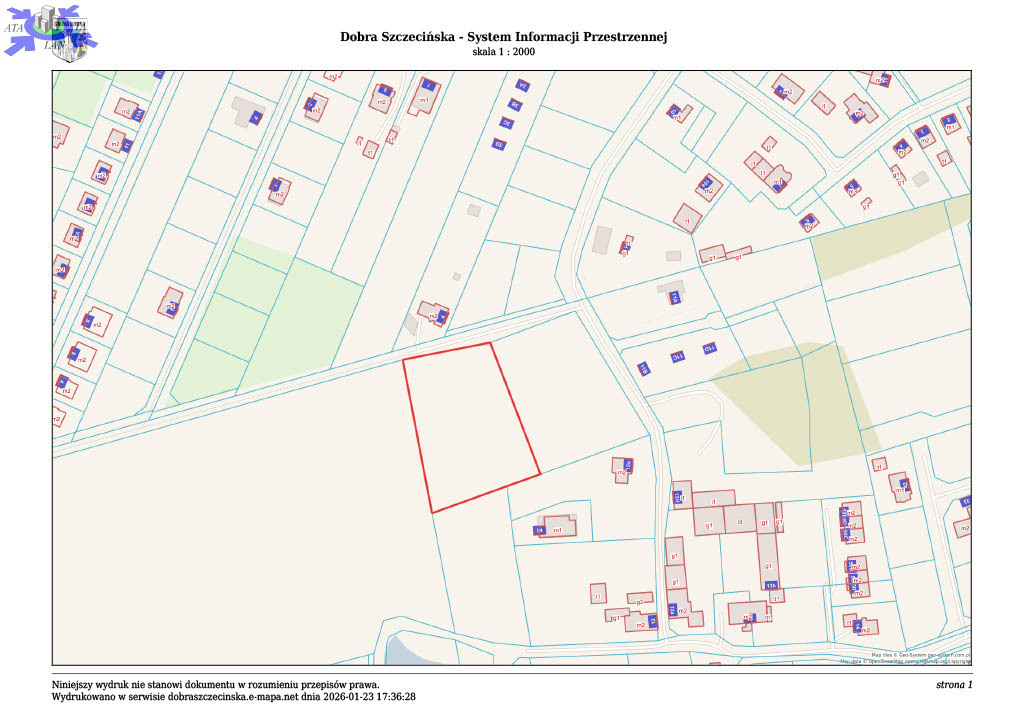Select the 13b address marker
This screenshot has height=726, width=1024.
(770, 585)
